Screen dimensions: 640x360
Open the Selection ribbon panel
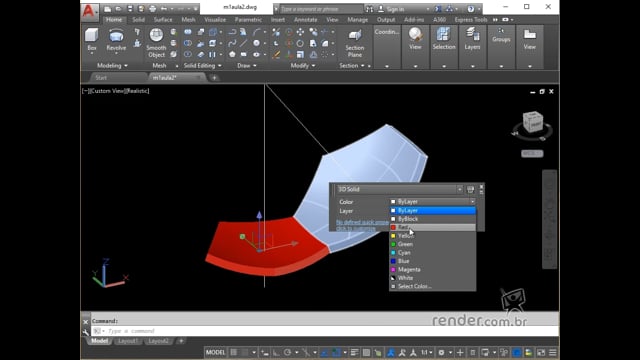(x=444, y=38)
